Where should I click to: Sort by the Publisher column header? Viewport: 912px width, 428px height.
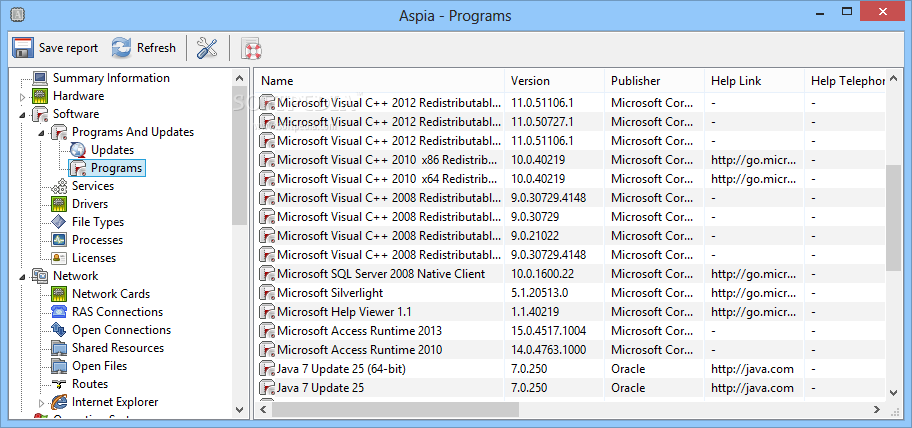tap(654, 81)
